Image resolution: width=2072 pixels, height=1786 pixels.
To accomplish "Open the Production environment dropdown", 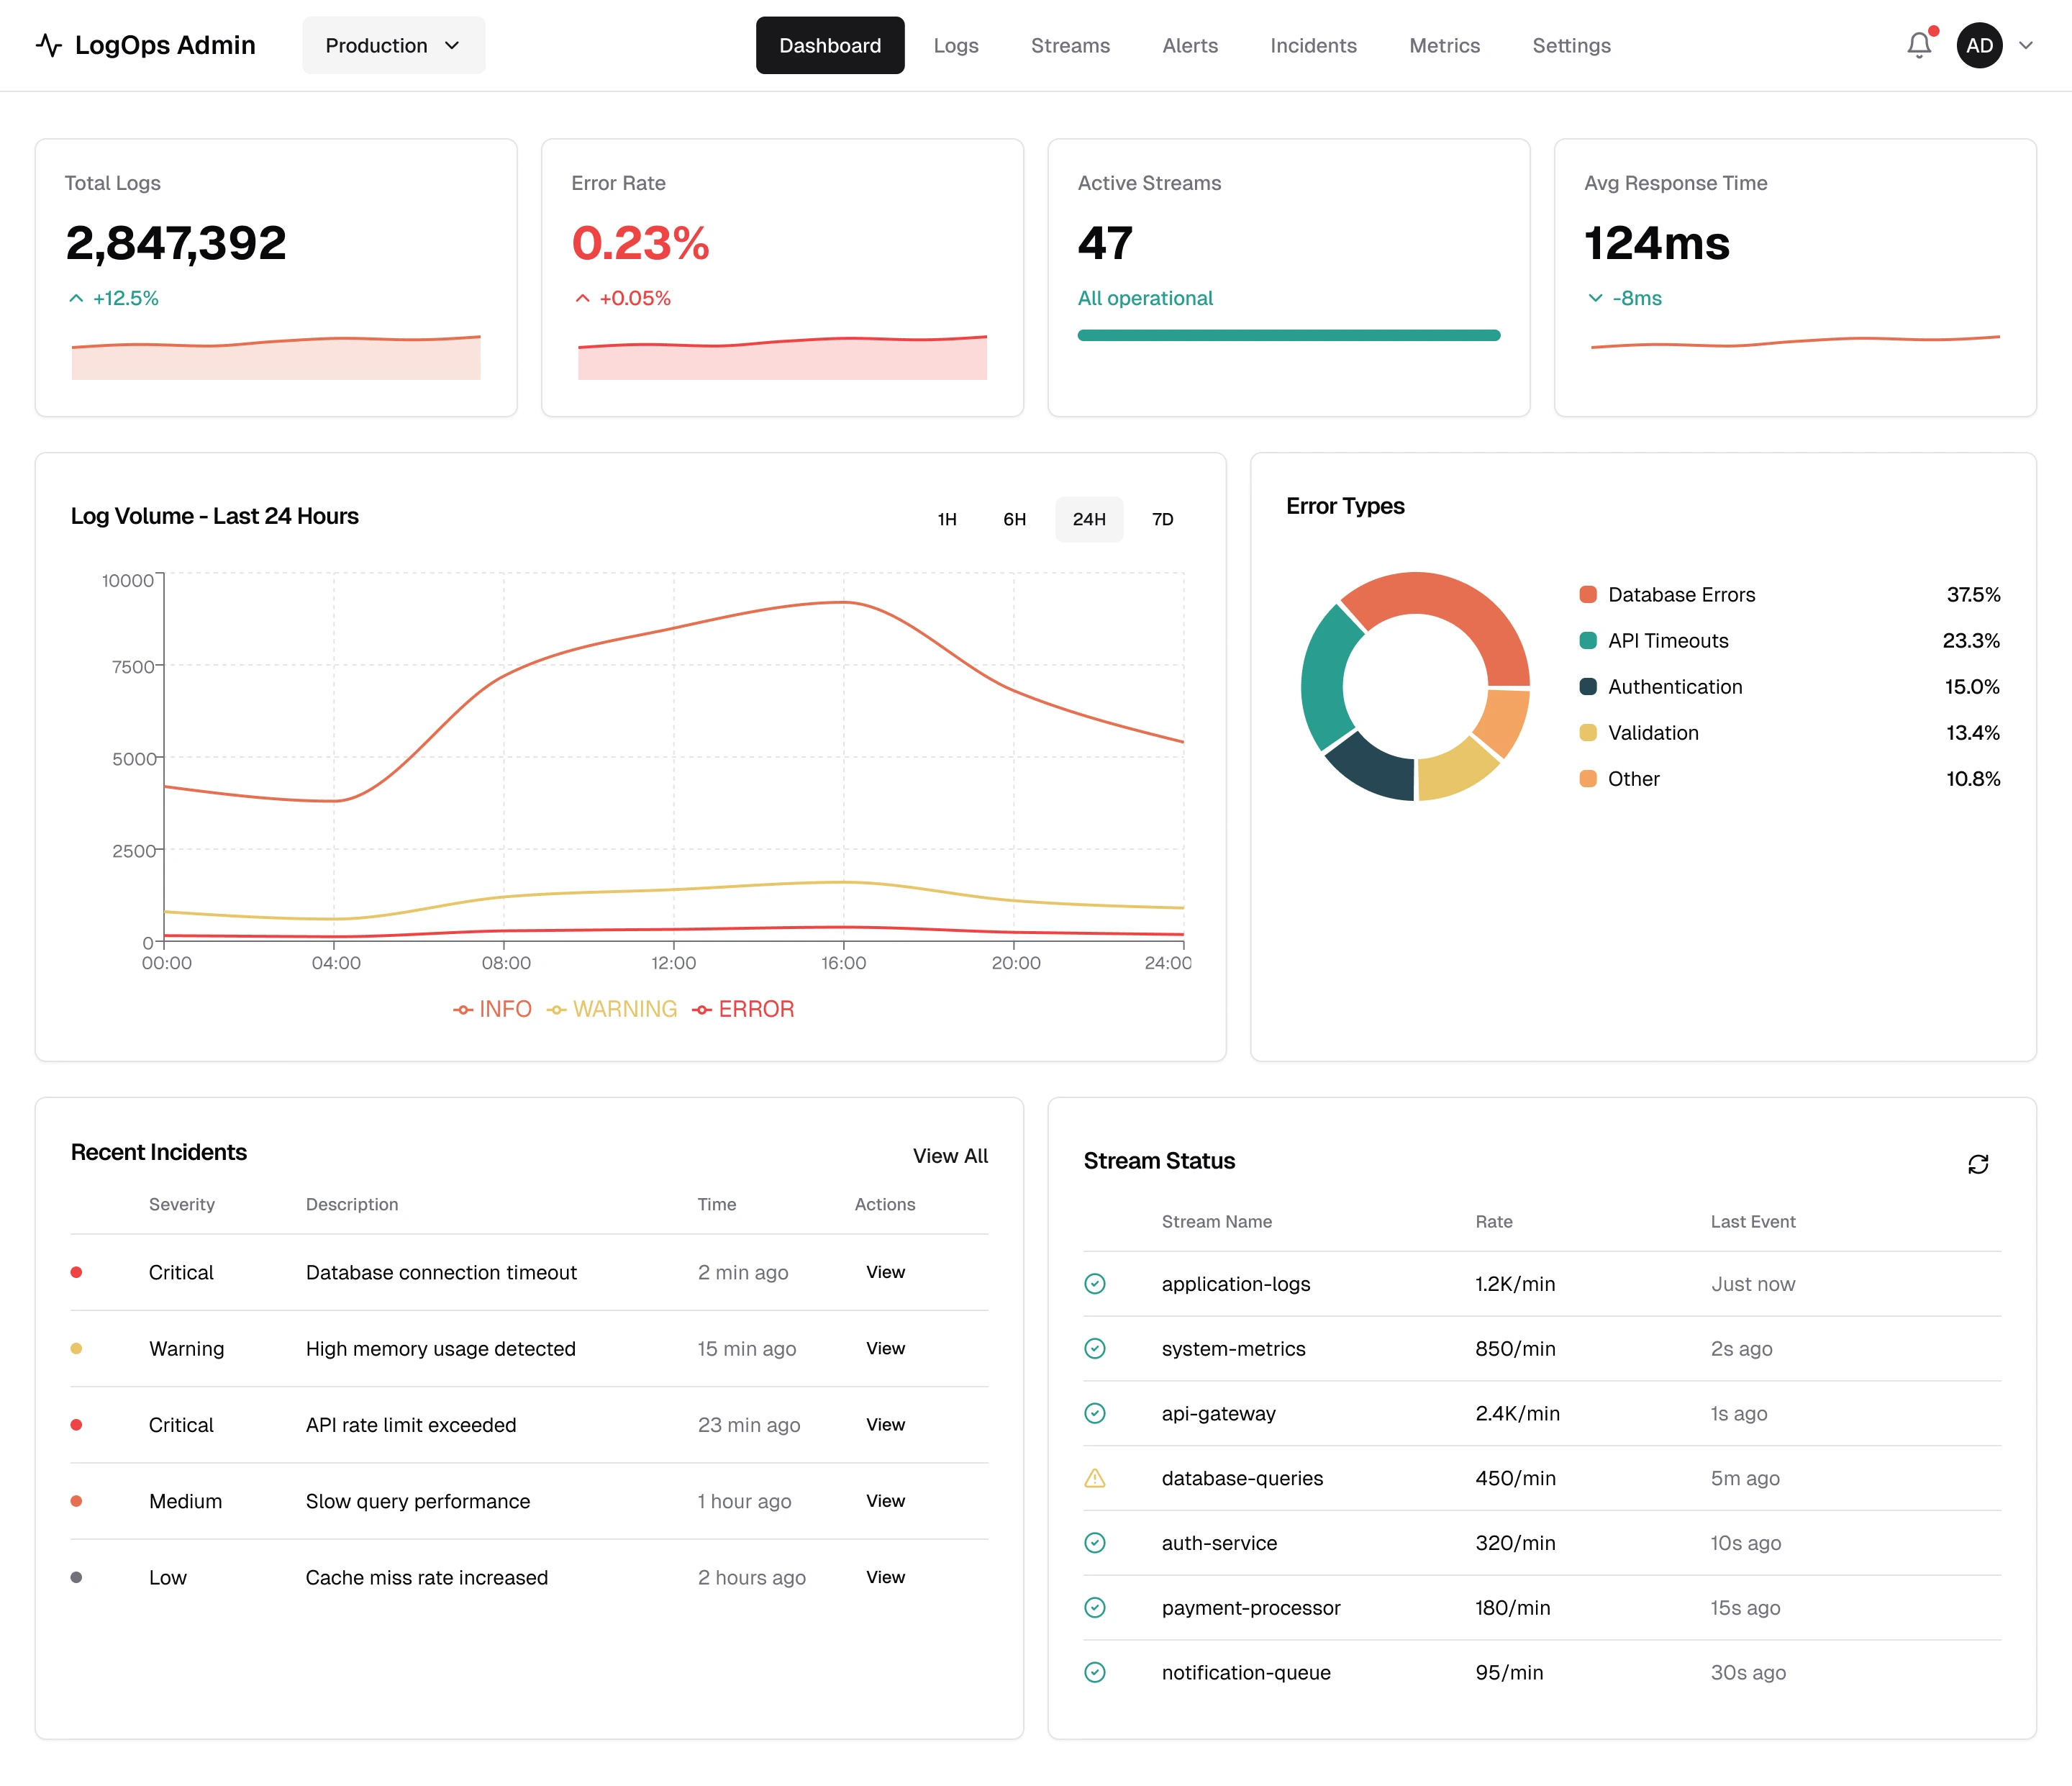I will click(393, 45).
